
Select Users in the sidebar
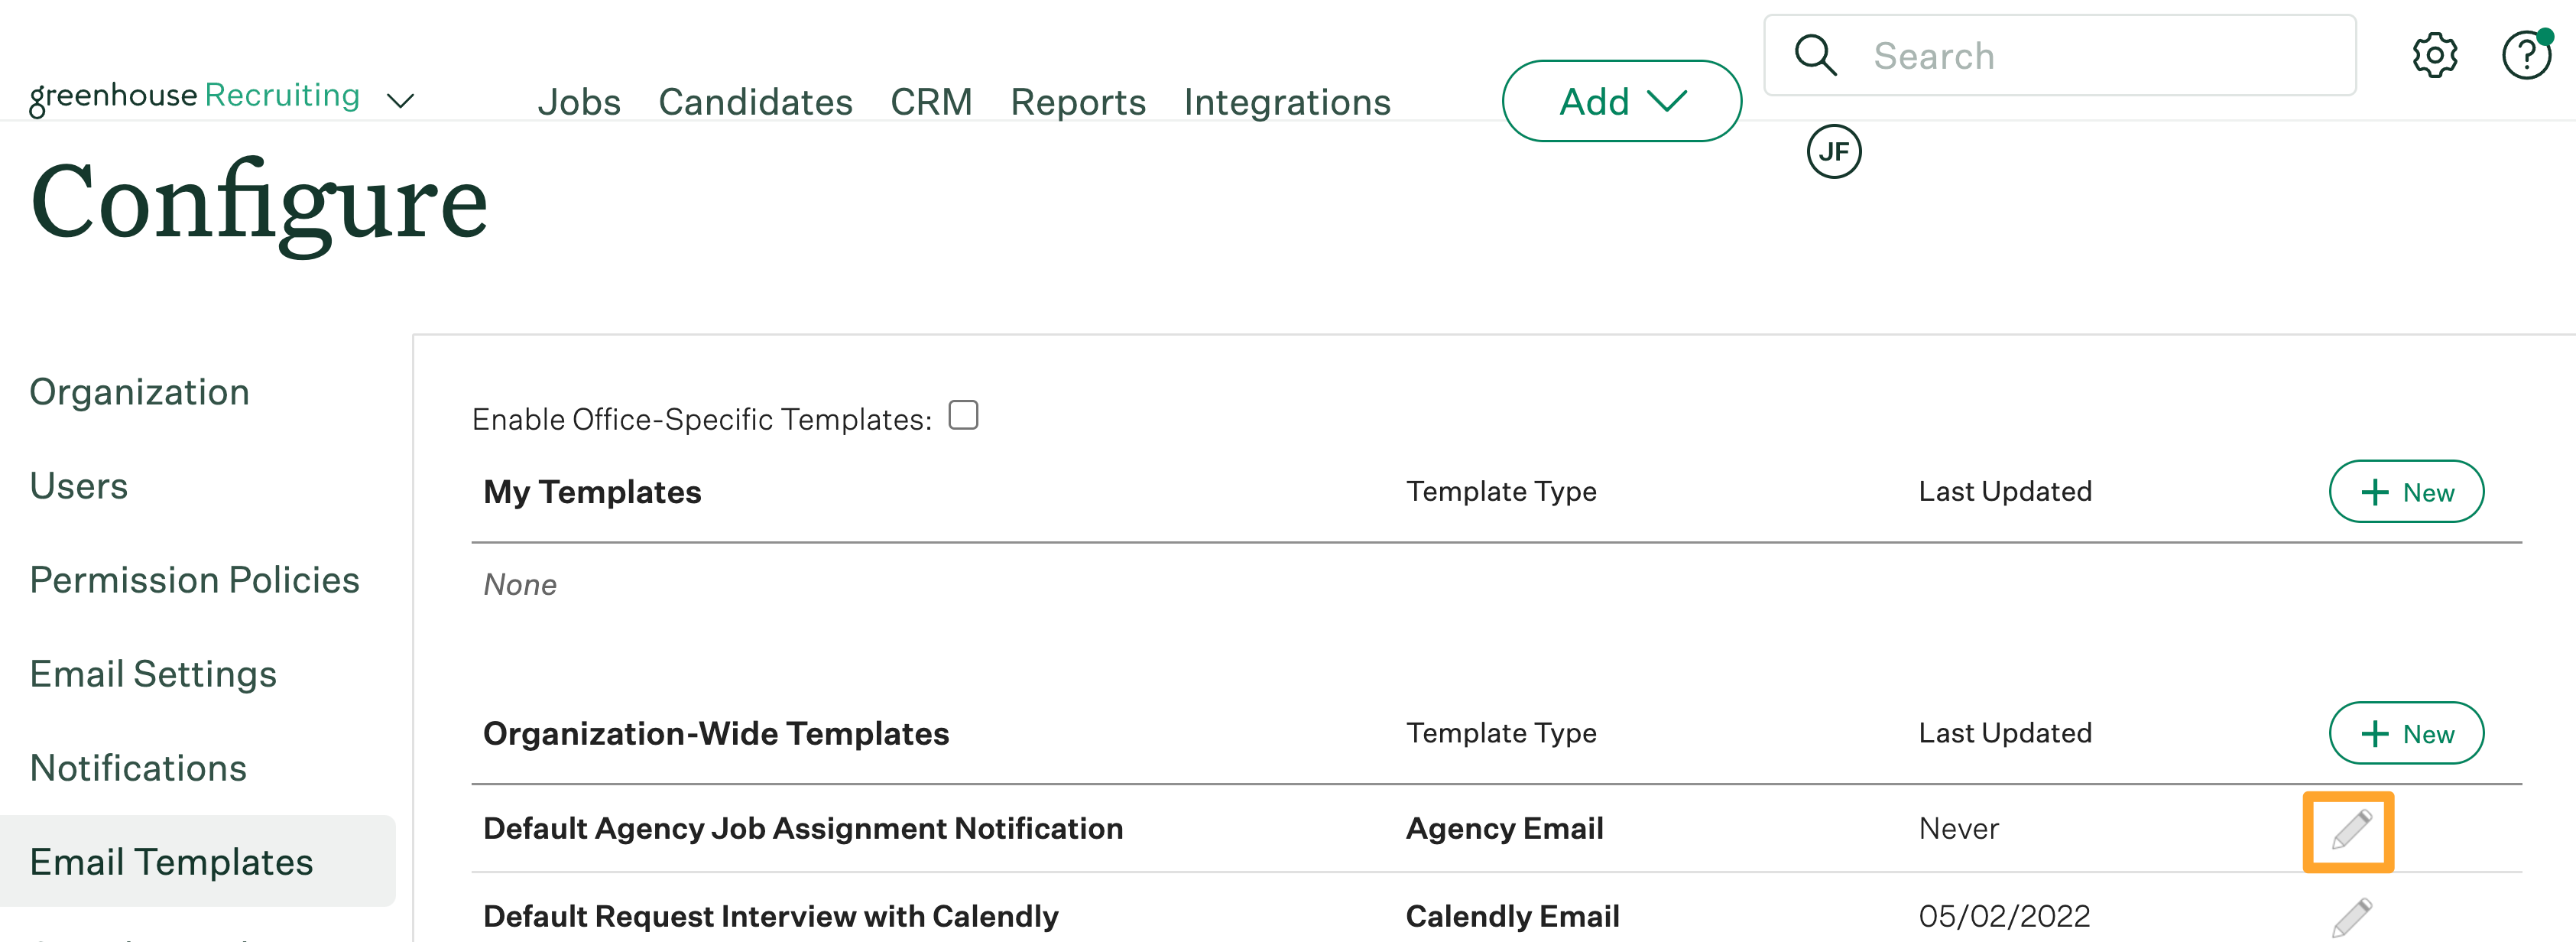79,486
